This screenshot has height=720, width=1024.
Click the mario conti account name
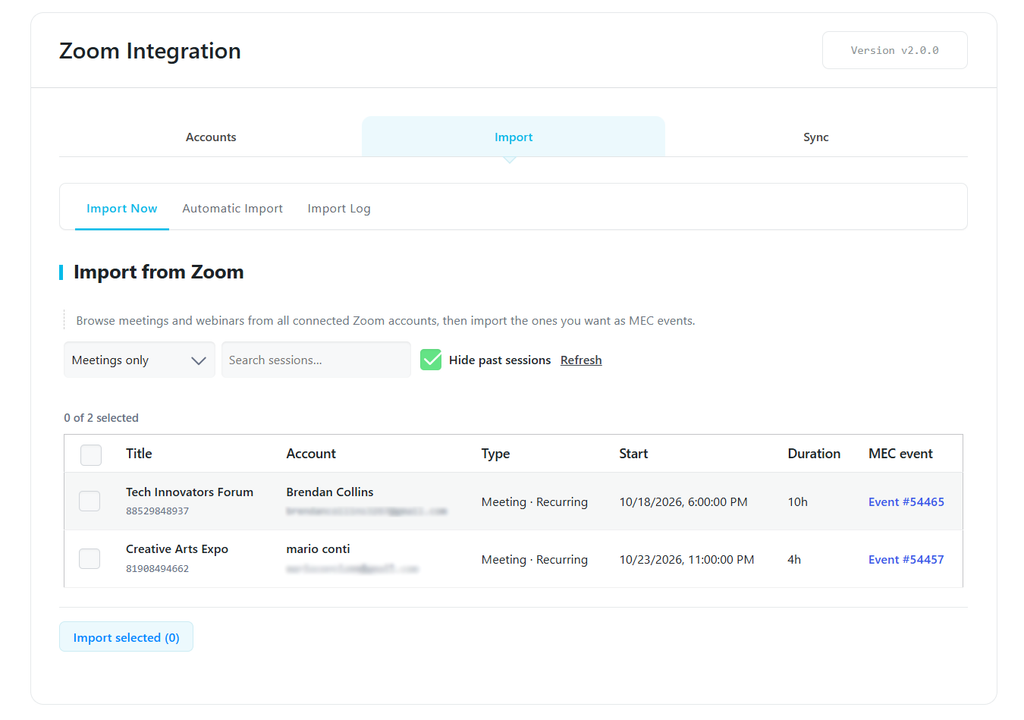click(x=318, y=549)
